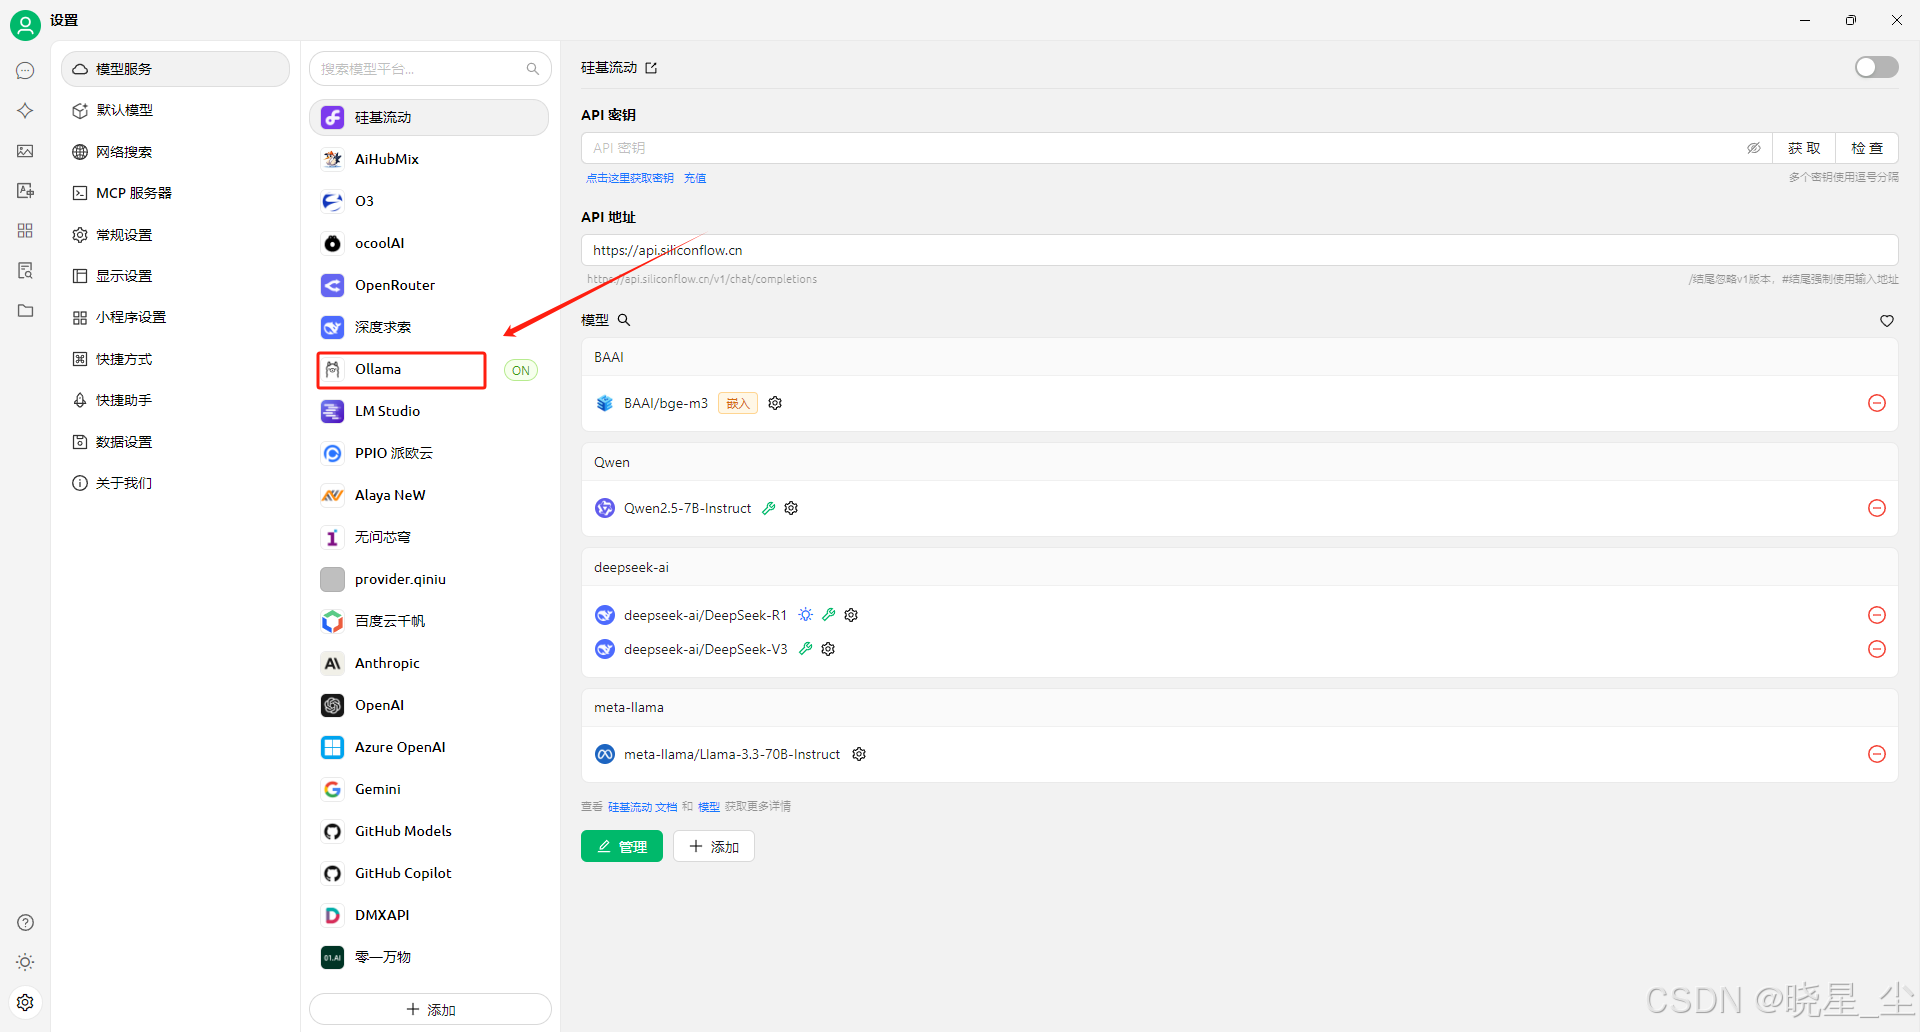Open the agents sparkle icon in sidebar
The image size is (1920, 1032).
coord(25,111)
